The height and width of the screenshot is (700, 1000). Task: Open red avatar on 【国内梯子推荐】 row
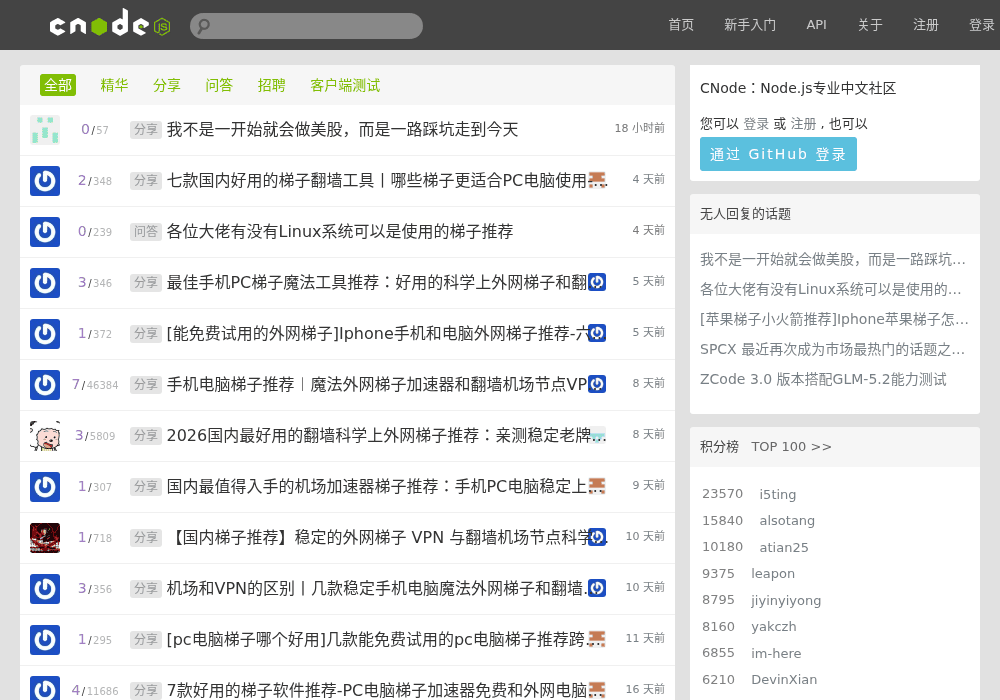45,537
